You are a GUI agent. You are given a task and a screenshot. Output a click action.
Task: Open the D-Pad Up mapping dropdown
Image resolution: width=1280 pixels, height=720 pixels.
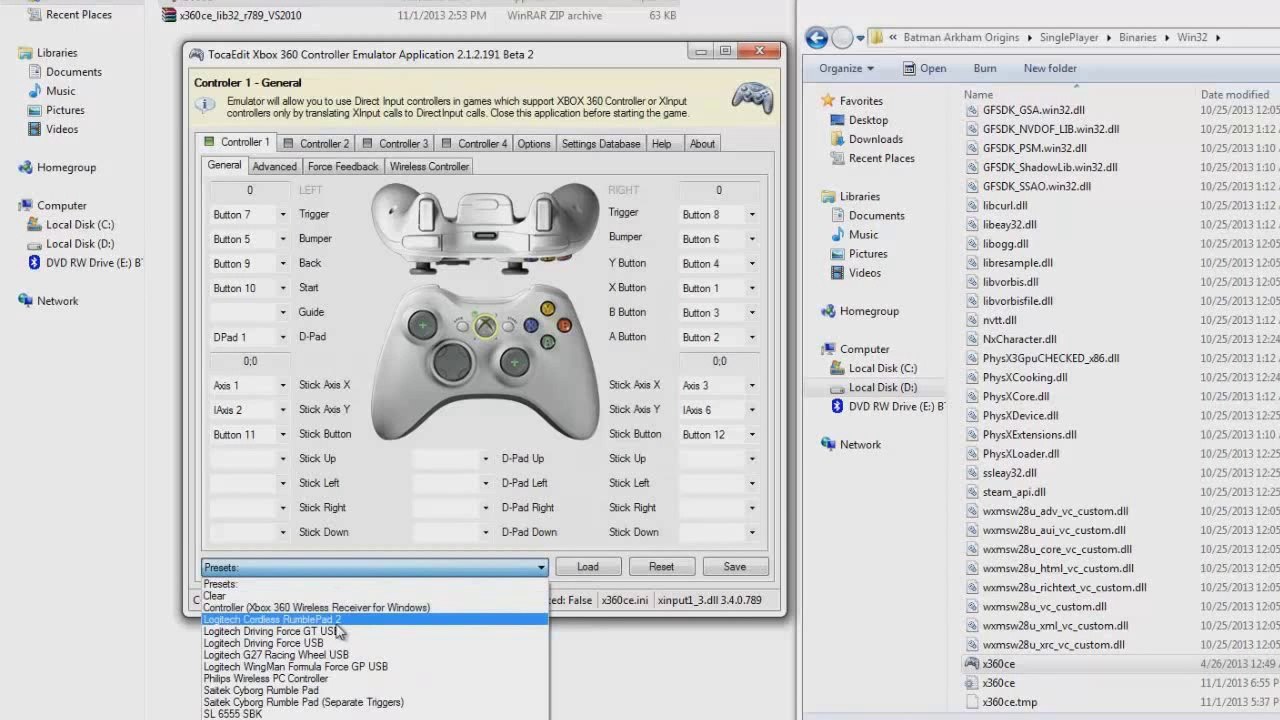coord(485,459)
